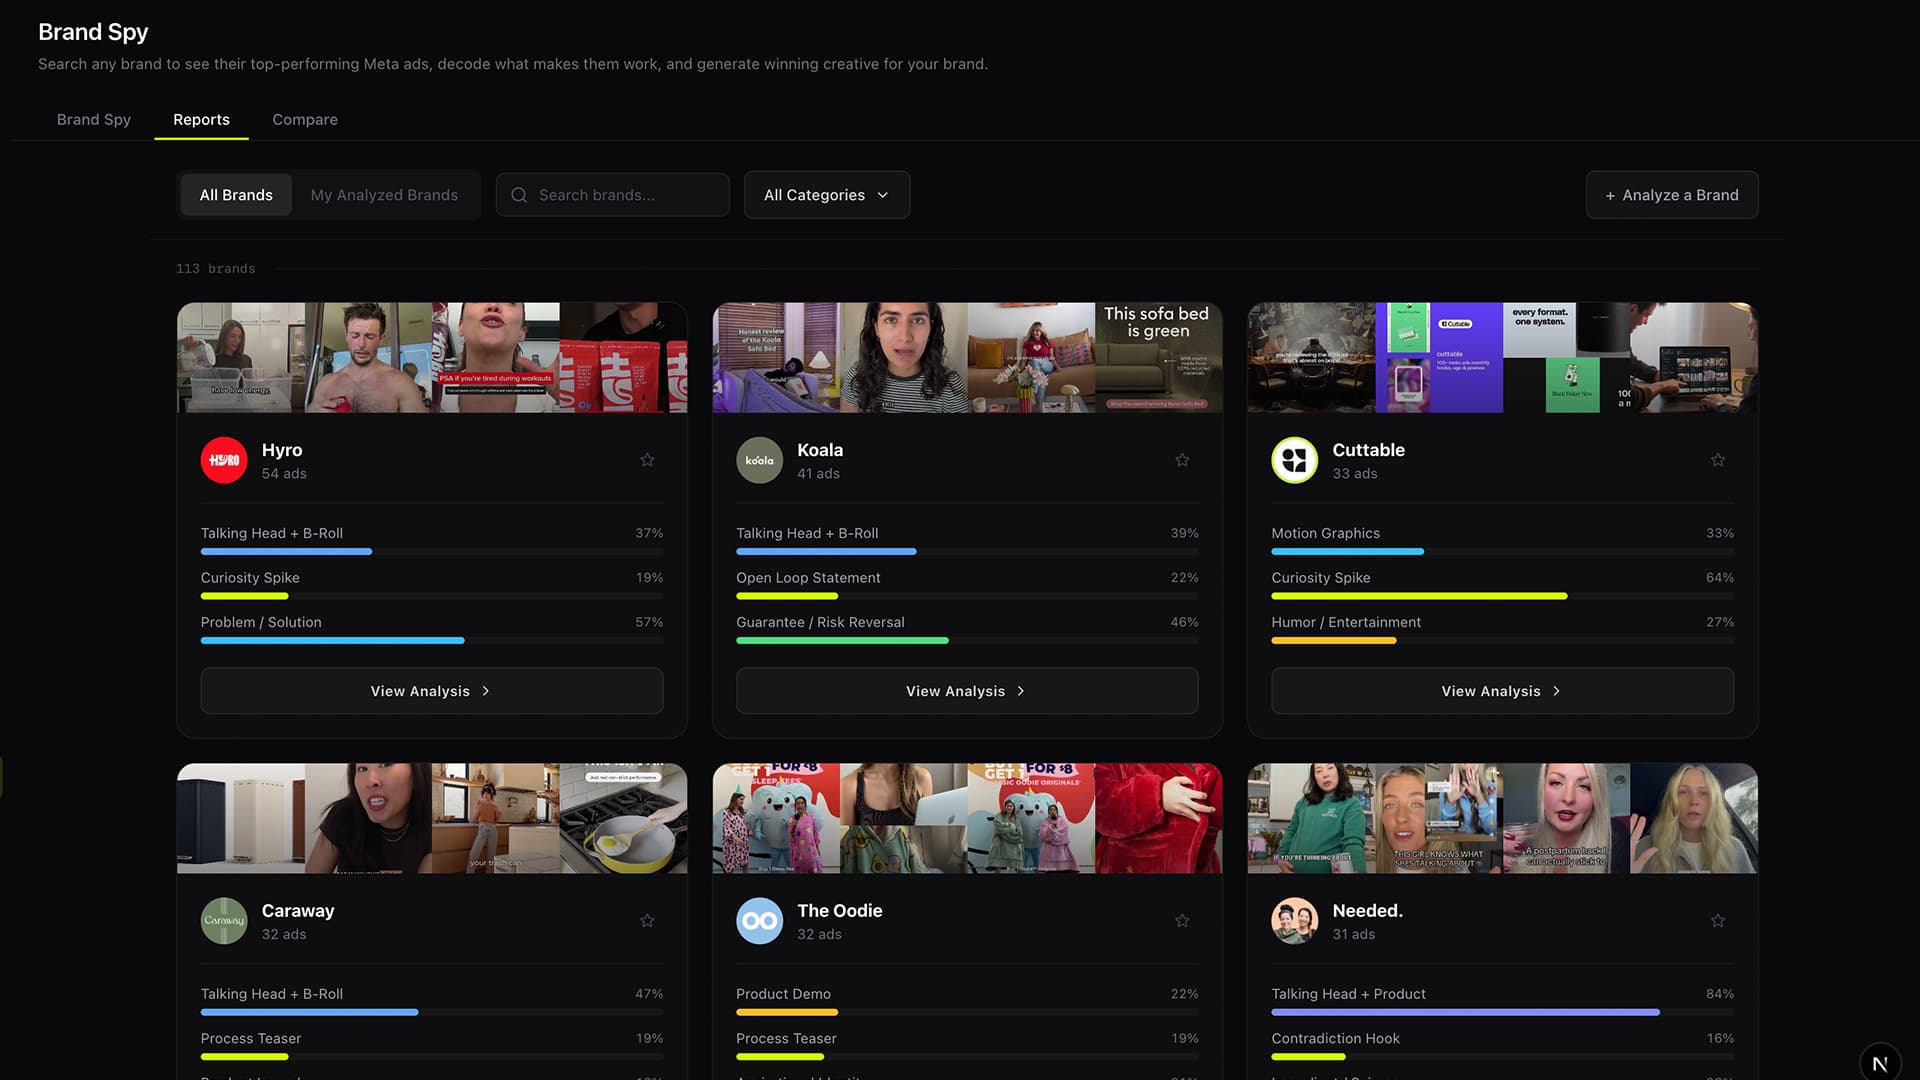Viewport: 1920px width, 1080px height.
Task: Open the All Categories dropdown
Action: click(x=827, y=195)
